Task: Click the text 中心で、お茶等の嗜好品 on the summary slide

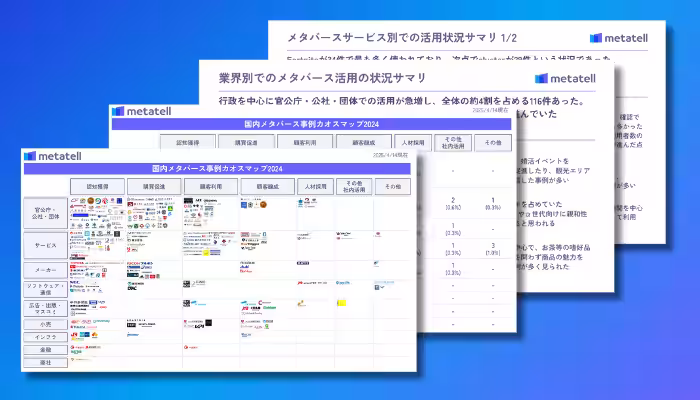Action: (x=553, y=247)
